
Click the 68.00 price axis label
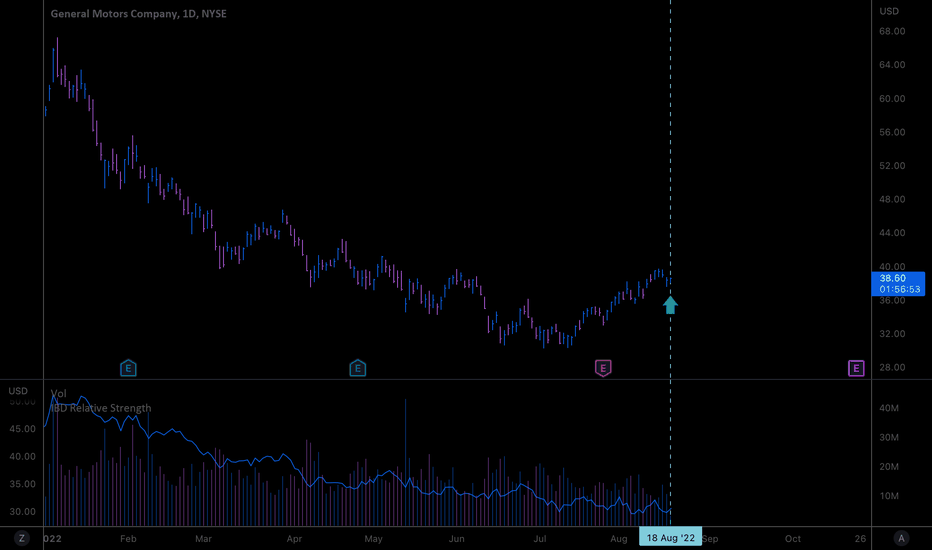892,32
